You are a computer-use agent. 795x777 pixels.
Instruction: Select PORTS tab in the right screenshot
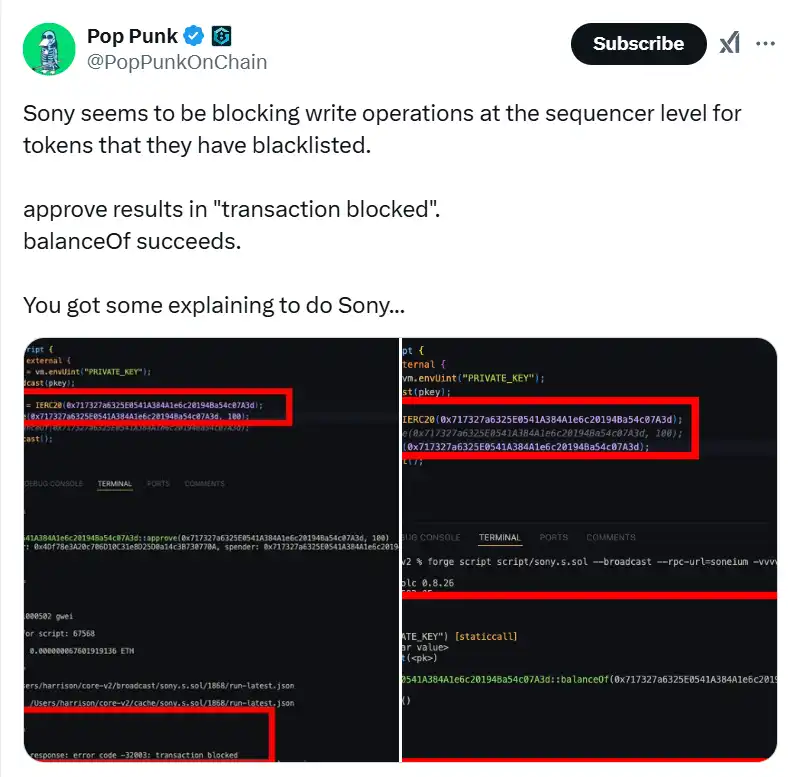pyautogui.click(x=553, y=537)
